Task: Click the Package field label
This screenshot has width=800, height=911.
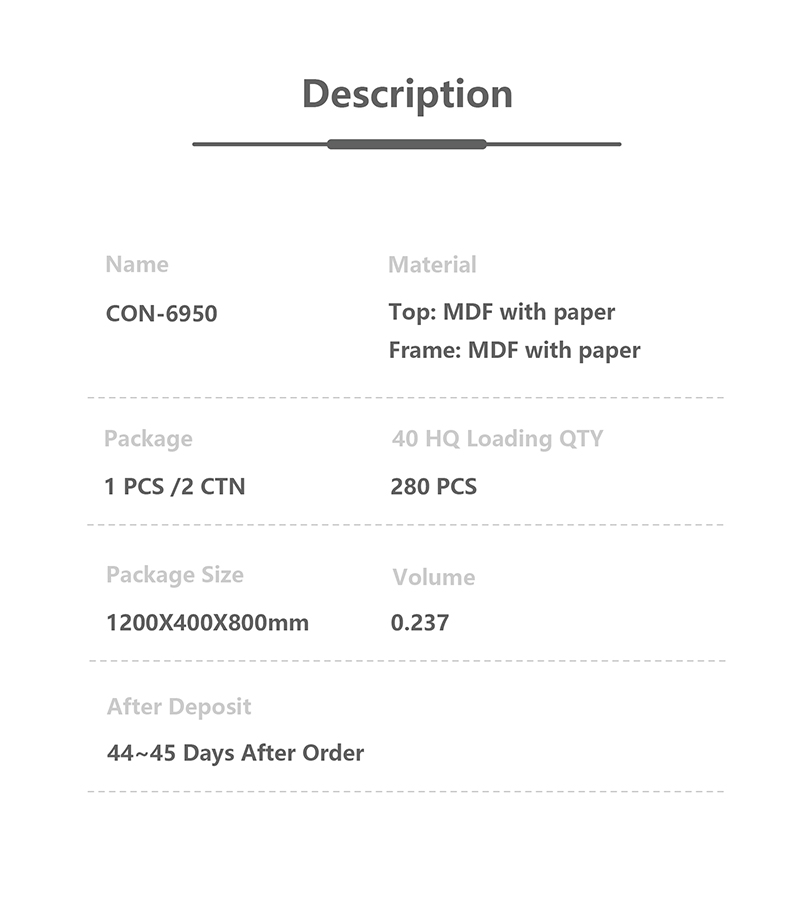Action: pyautogui.click(x=148, y=439)
